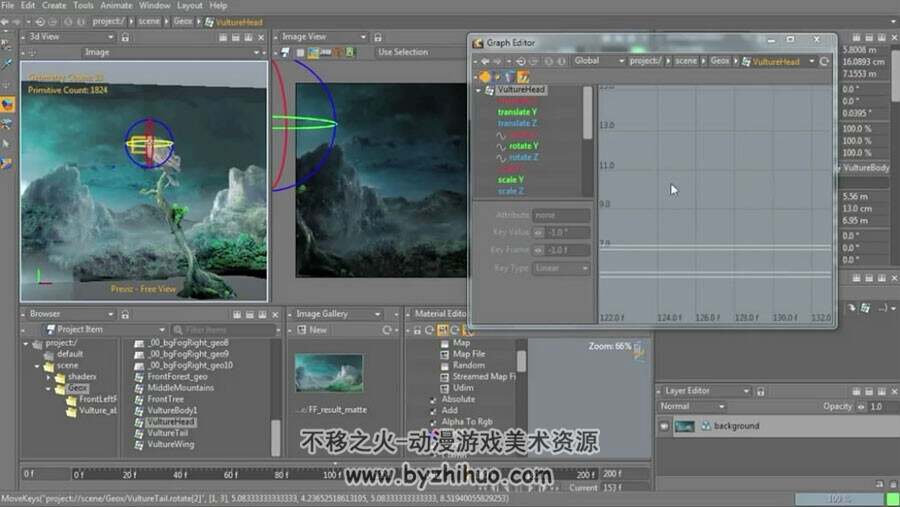Select the scale Z curve
900x507 pixels.
tap(510, 191)
